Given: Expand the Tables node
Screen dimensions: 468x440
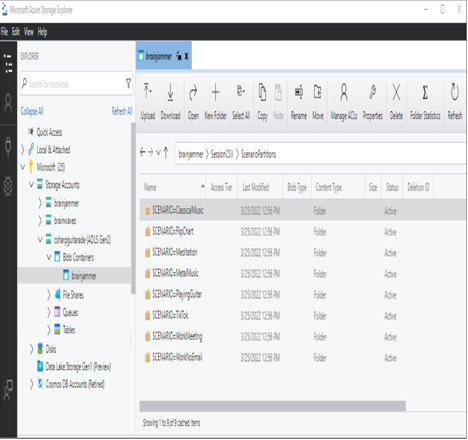Looking at the screenshot, I should pos(49,330).
